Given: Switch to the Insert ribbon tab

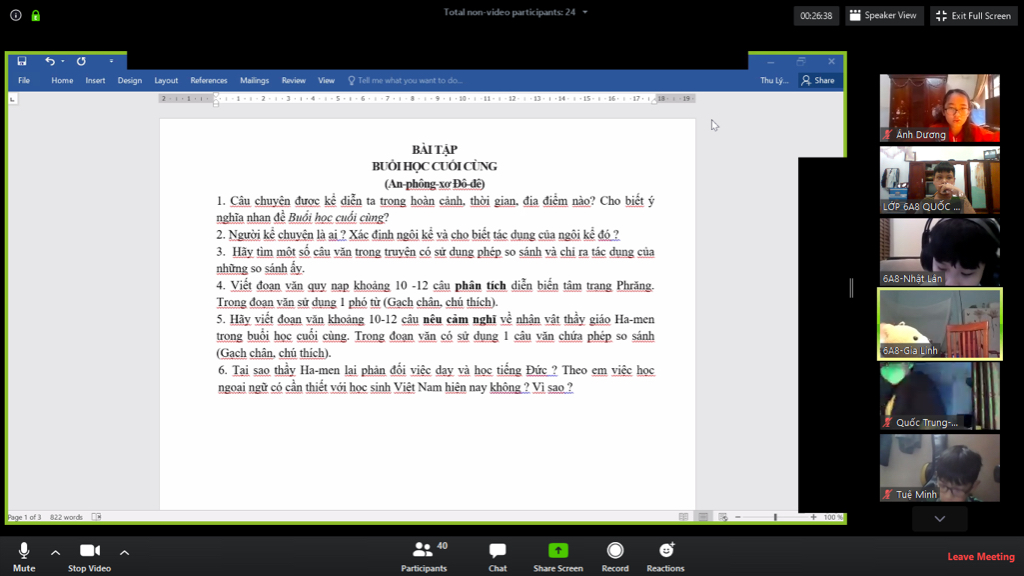Looking at the screenshot, I should pos(95,81).
